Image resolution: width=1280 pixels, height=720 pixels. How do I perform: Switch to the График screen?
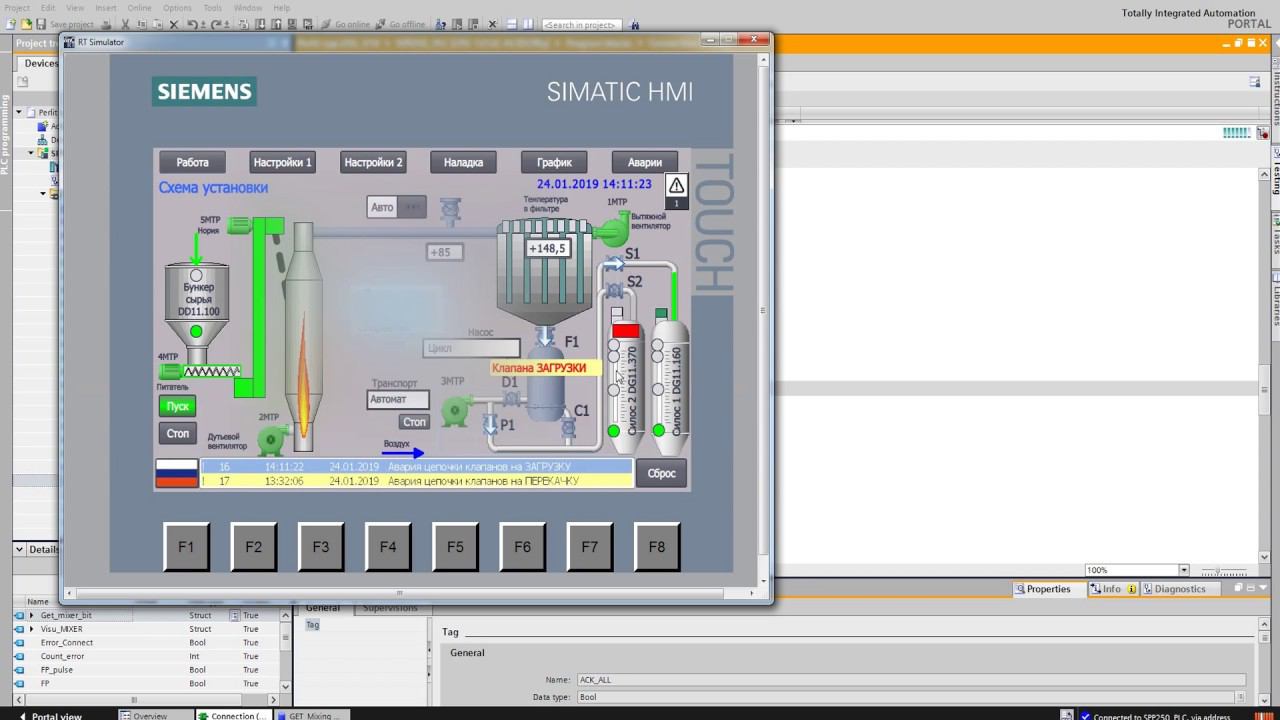554,162
